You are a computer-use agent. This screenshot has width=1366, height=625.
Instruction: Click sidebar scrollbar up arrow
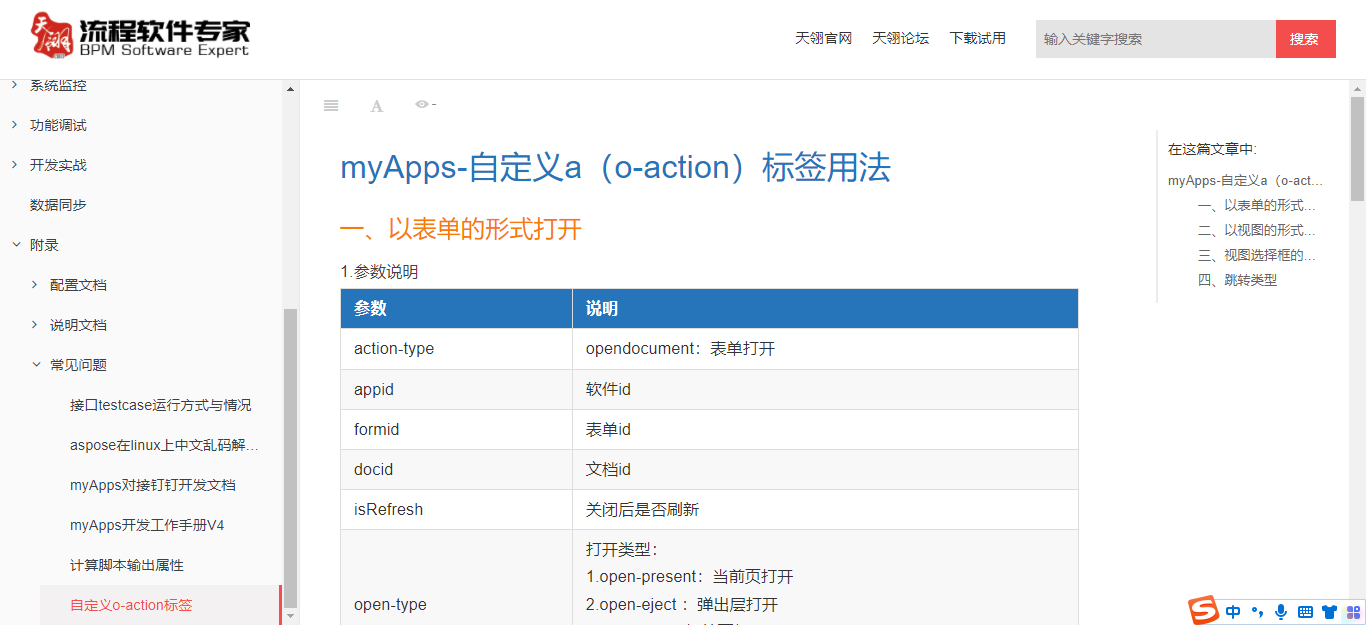coord(291,89)
